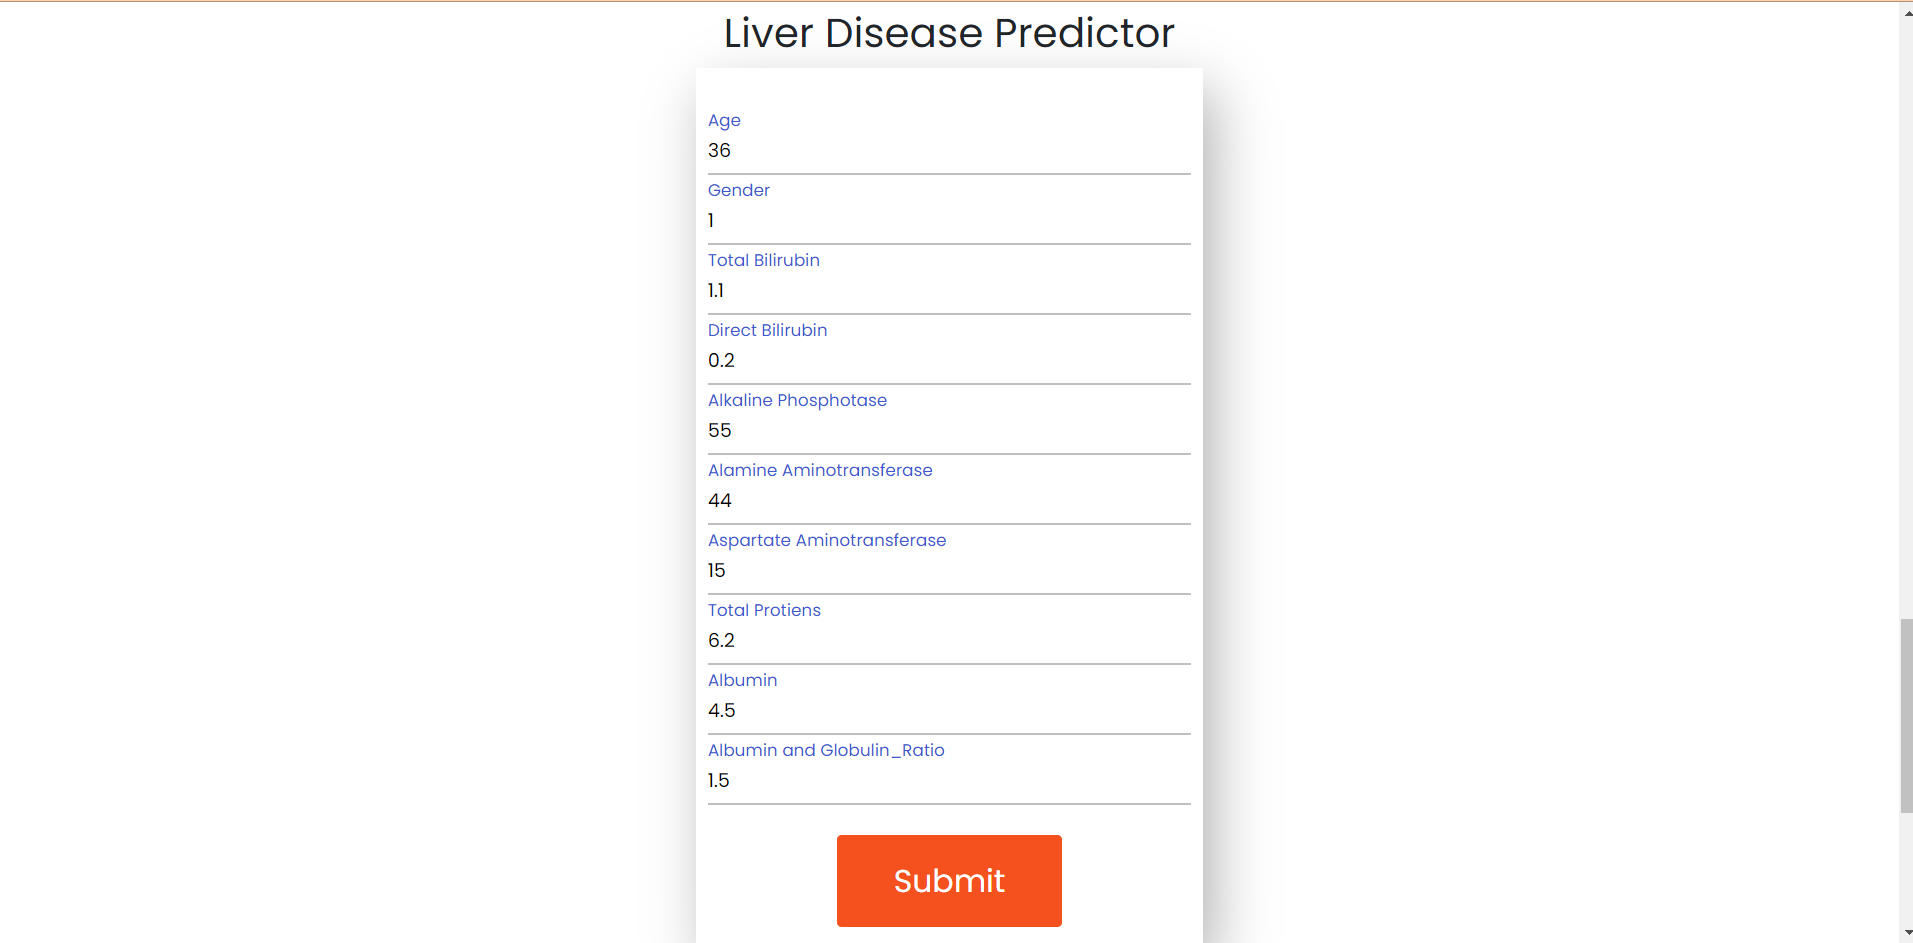Click the Aspartate Aminotransferase input field

coord(948,572)
